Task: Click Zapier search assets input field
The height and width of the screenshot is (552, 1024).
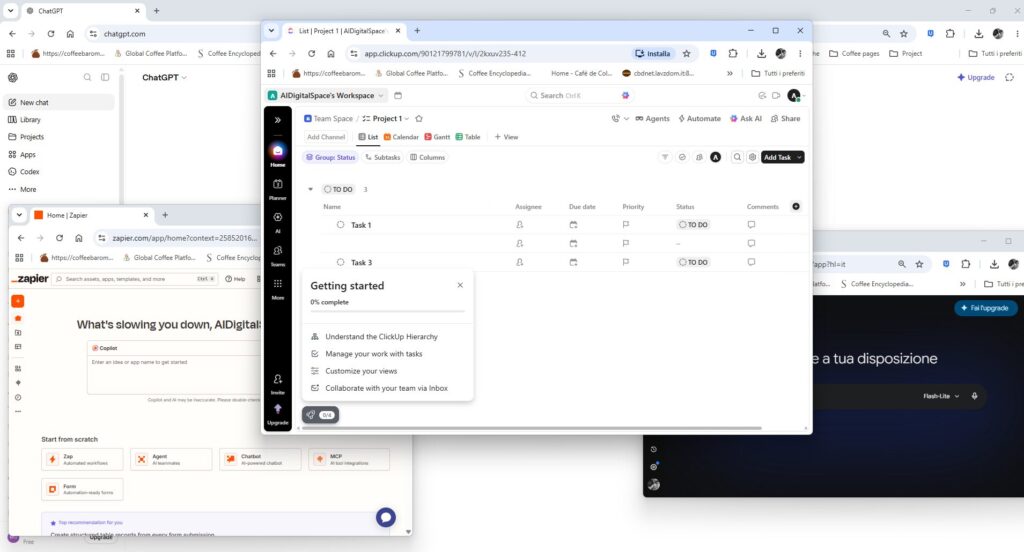Action: click(x=135, y=279)
